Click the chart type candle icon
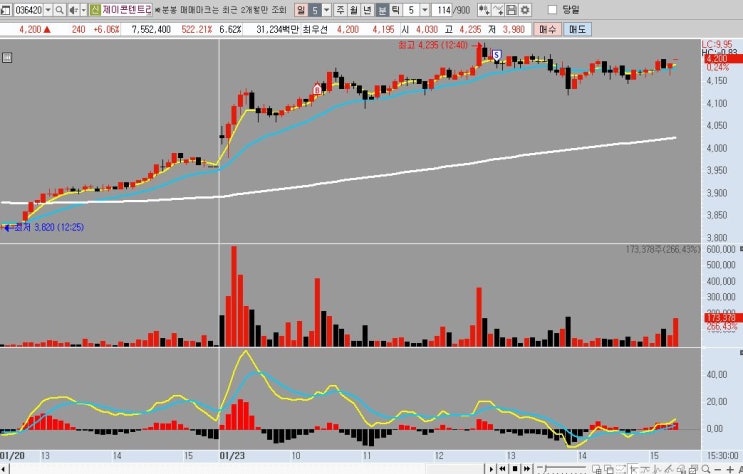Viewport: 743px width, 474px height. (x=483, y=10)
